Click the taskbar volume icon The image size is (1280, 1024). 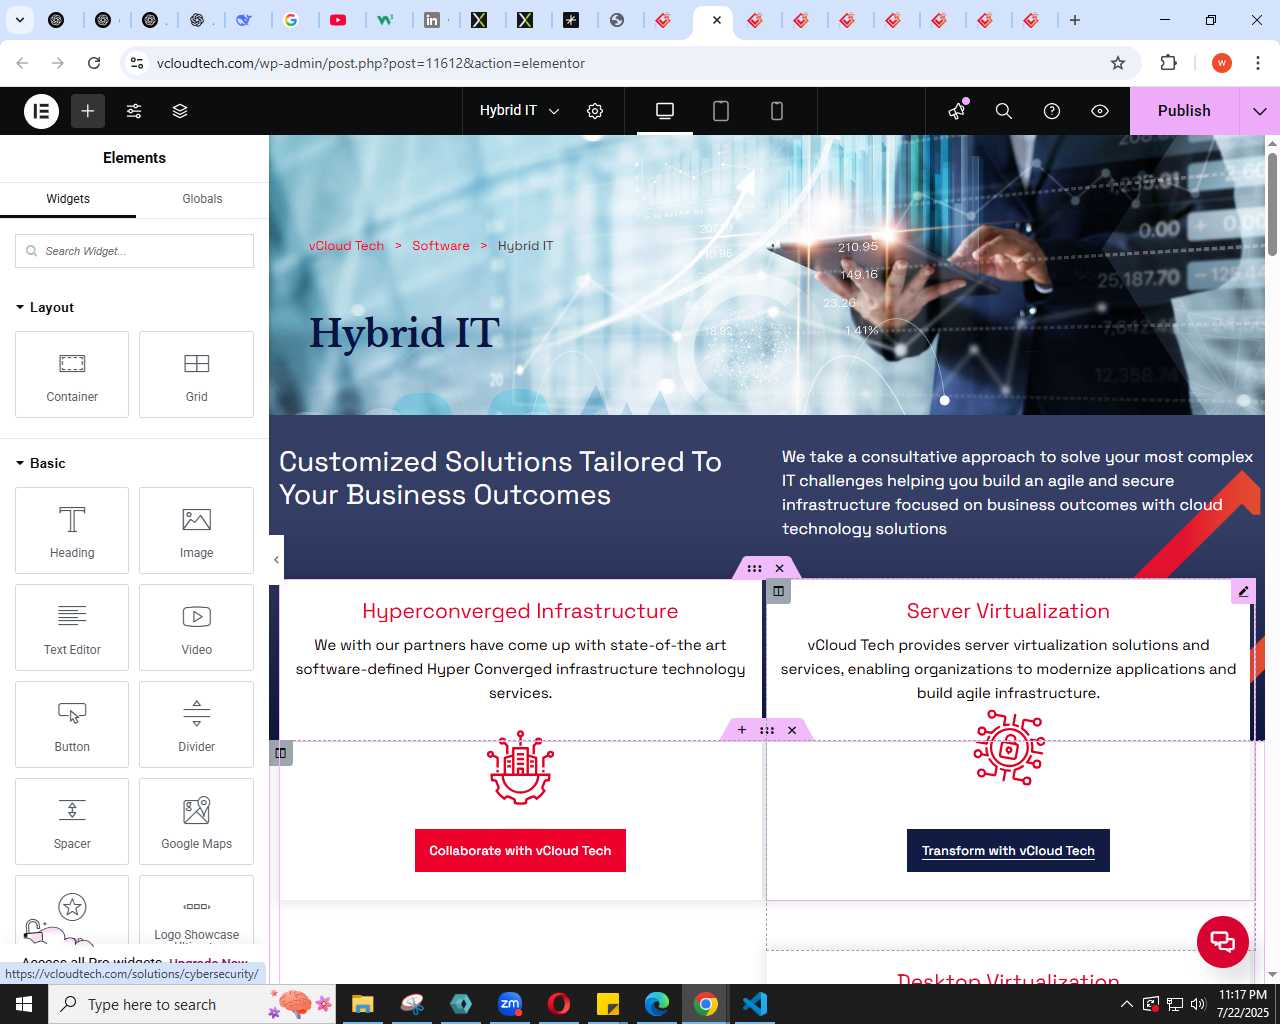pos(1198,1004)
